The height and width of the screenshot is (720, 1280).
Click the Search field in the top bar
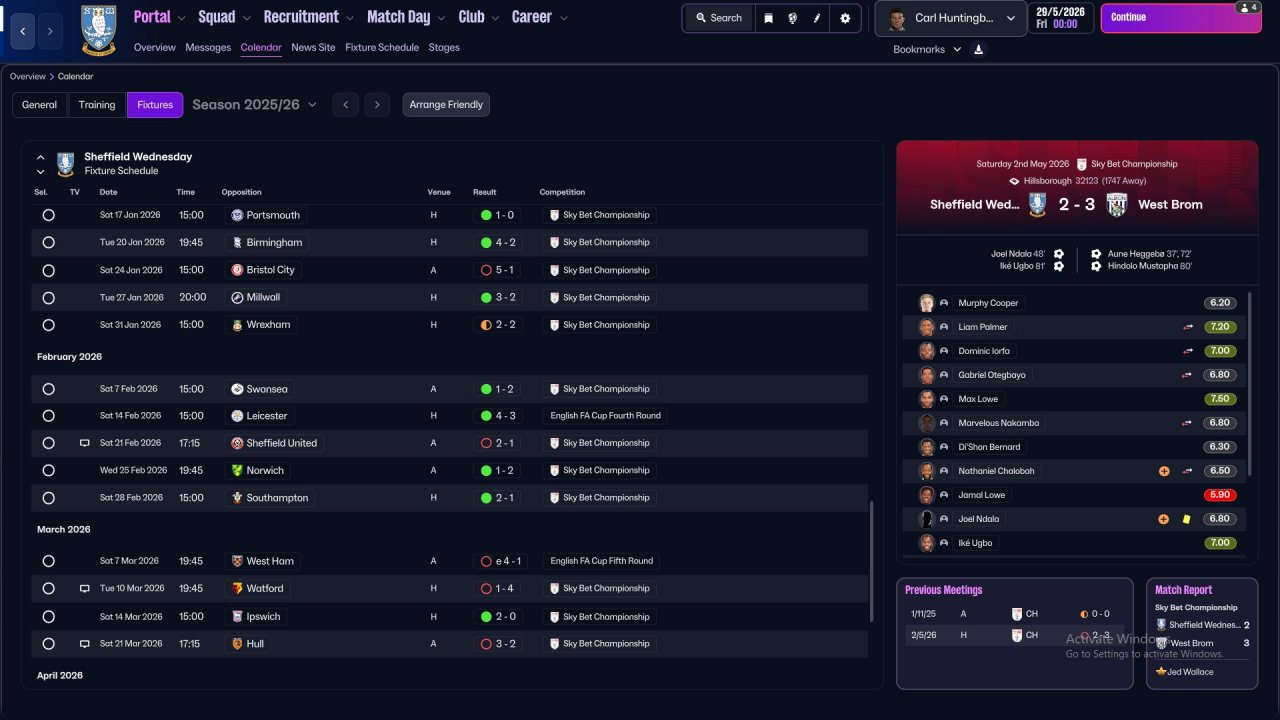coord(718,18)
